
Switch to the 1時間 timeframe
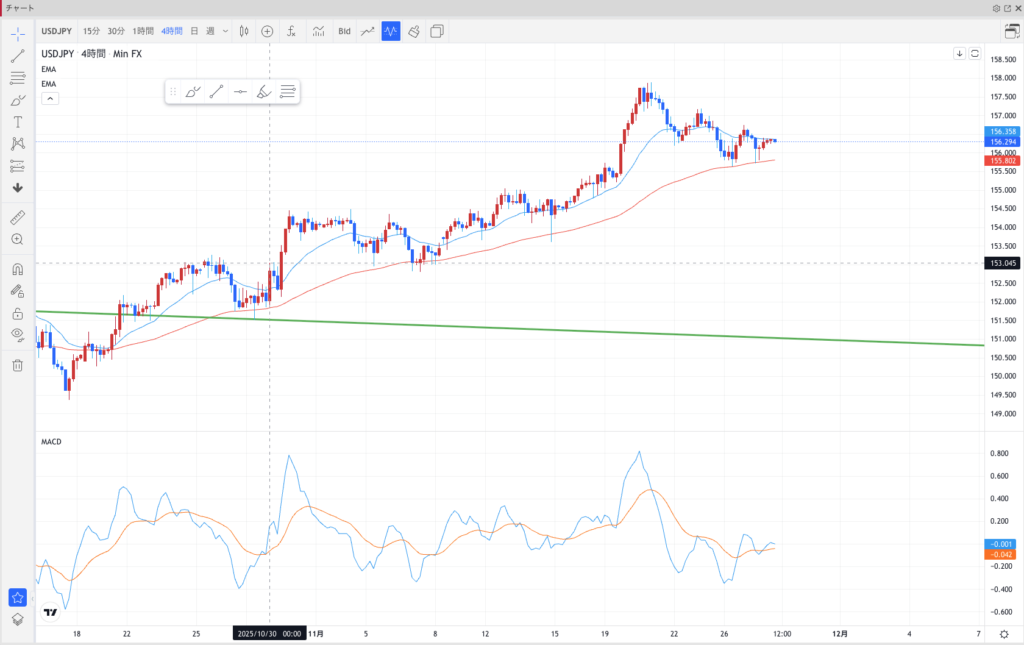tap(143, 31)
